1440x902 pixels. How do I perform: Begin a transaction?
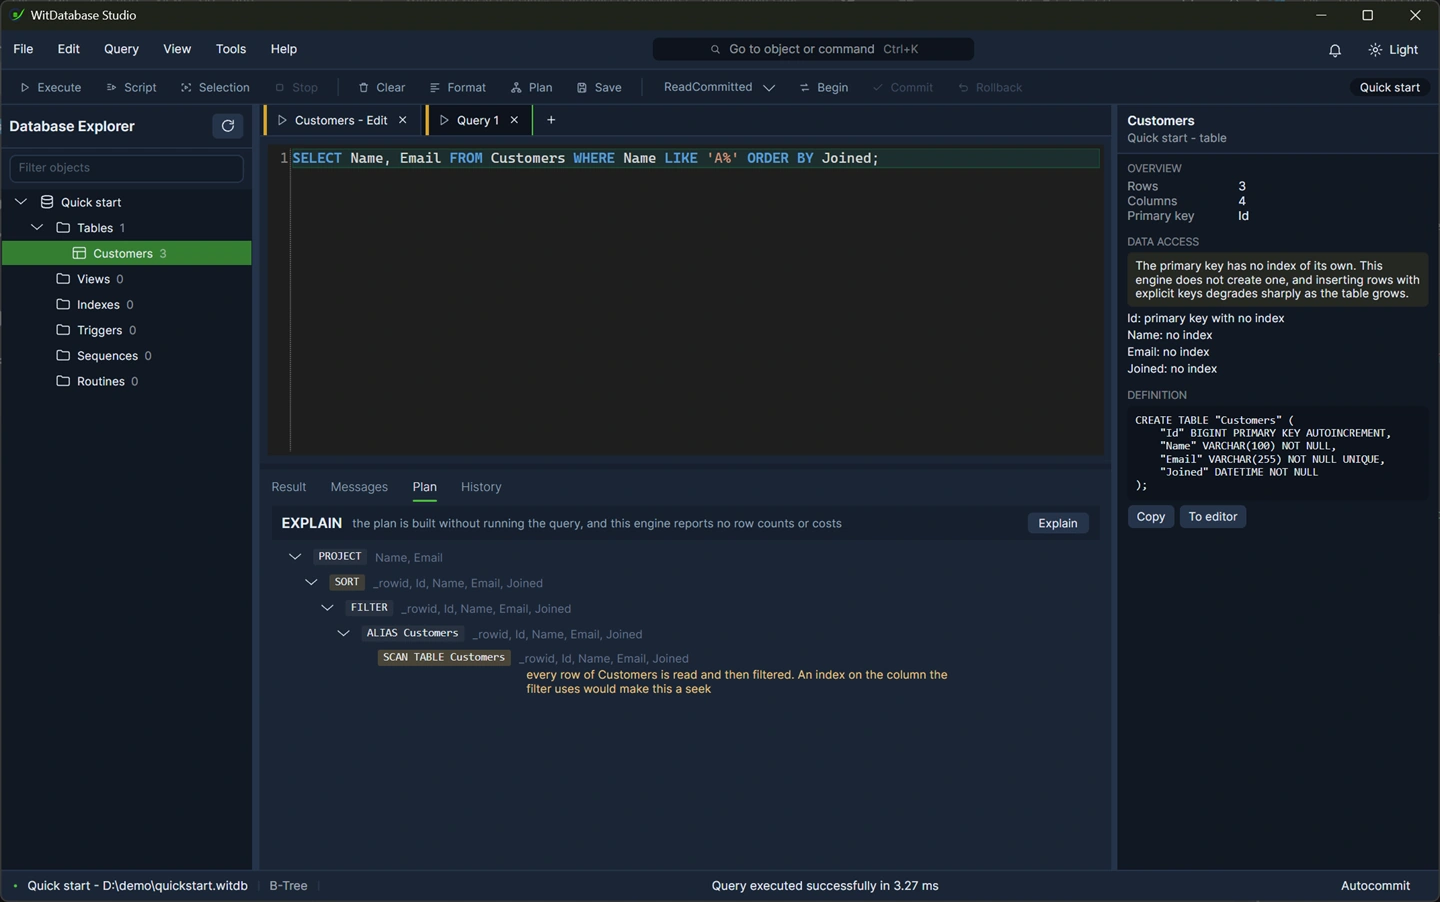coord(824,87)
